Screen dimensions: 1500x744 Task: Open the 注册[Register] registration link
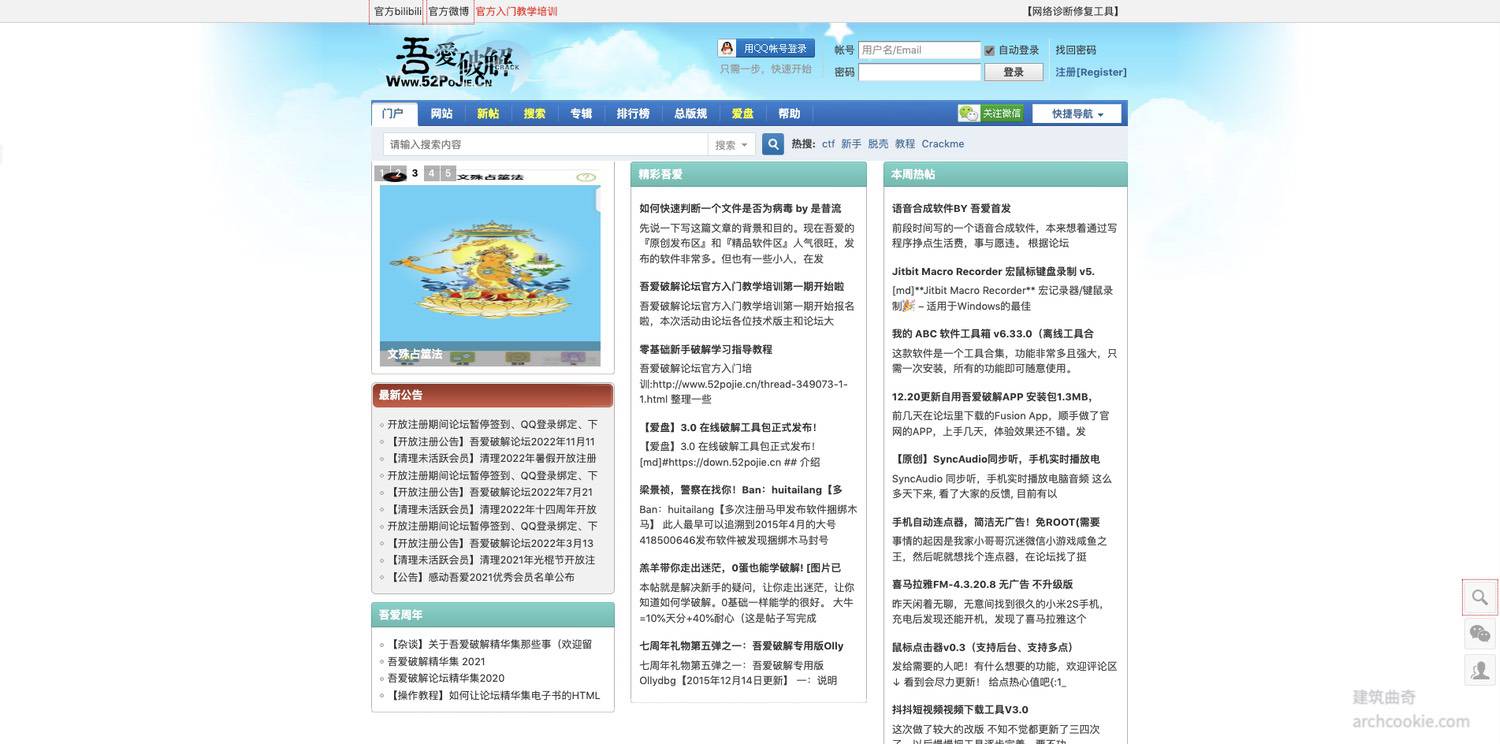(1090, 70)
